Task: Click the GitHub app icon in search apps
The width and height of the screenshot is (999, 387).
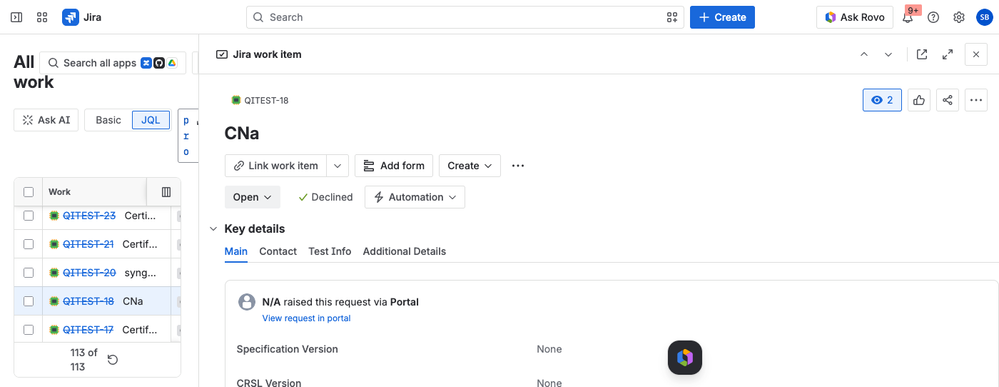Action: [159, 63]
